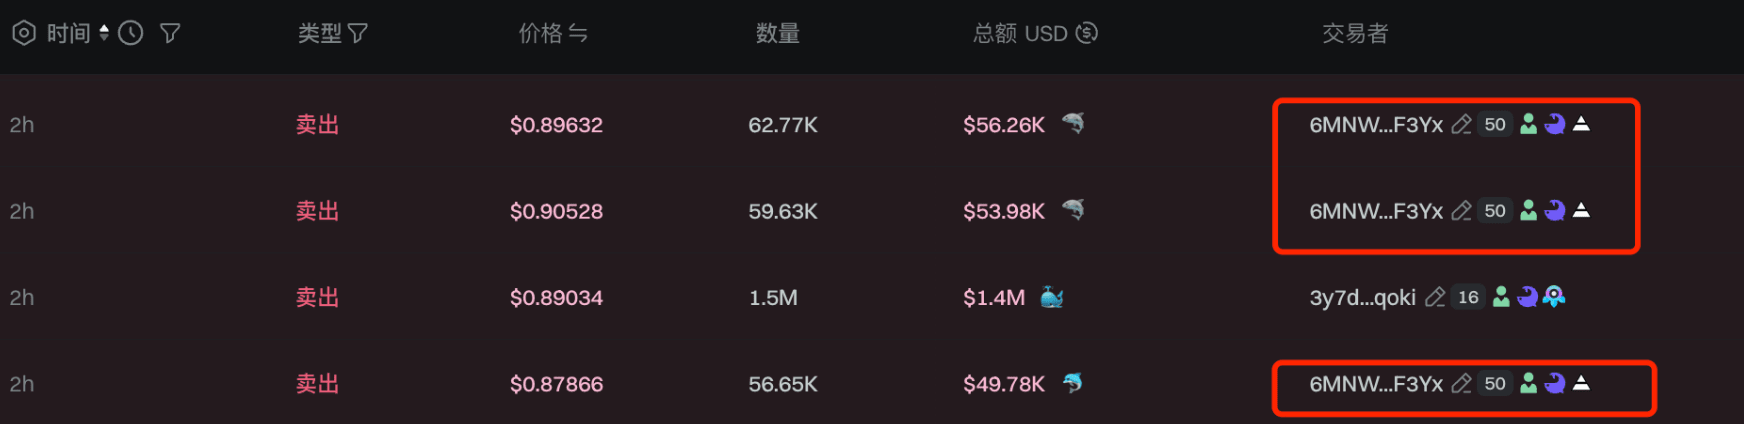Click the white triangle icon in the first row
Image resolution: width=1744 pixels, height=424 pixels.
click(x=1581, y=124)
